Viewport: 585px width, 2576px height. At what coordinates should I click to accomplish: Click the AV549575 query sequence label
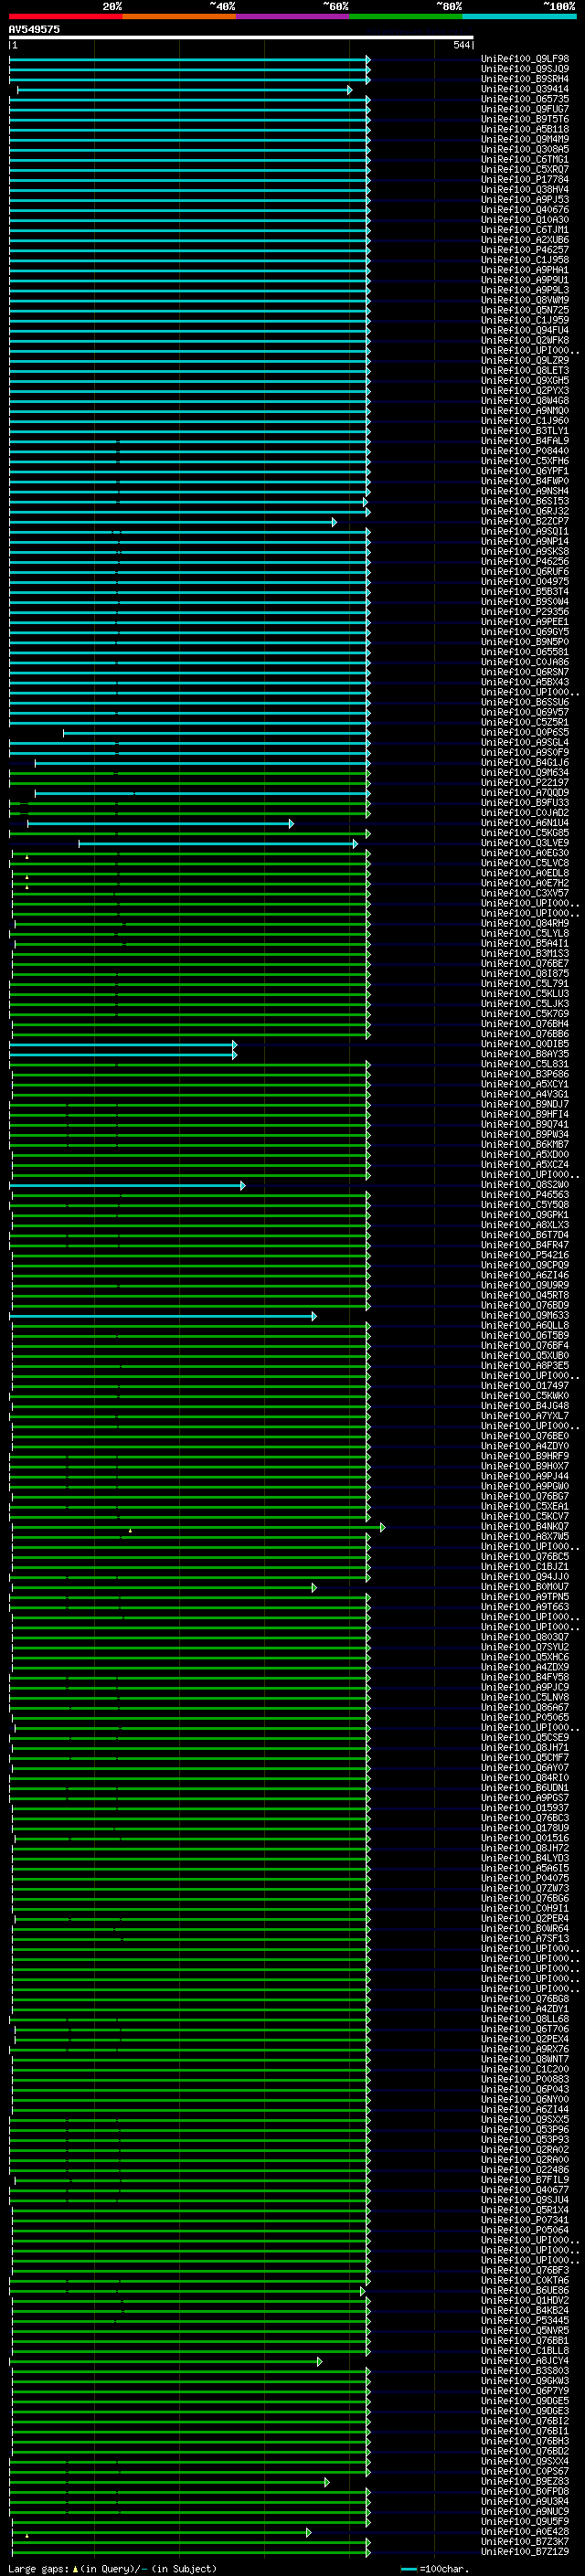[34, 29]
